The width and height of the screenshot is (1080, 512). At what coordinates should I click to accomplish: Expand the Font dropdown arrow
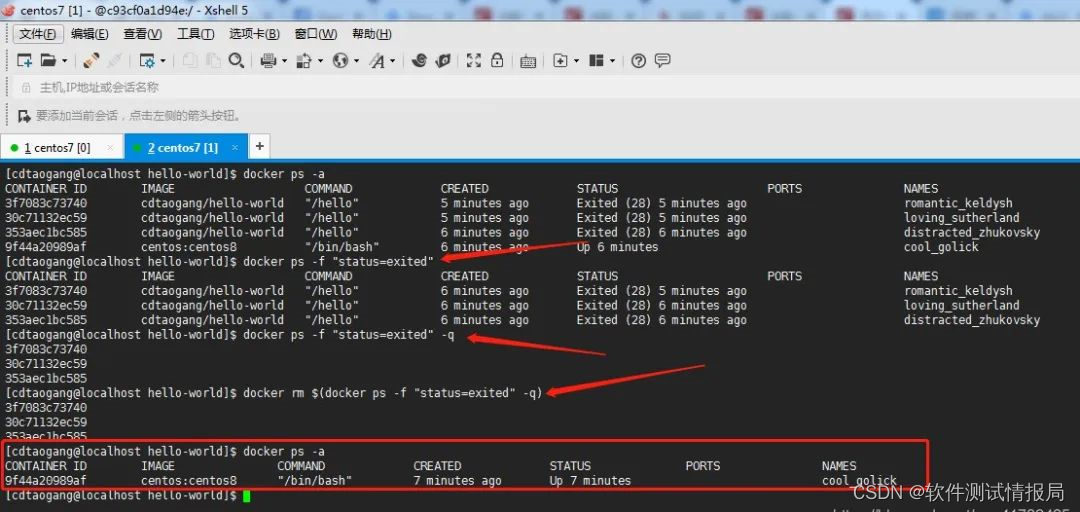(393, 61)
